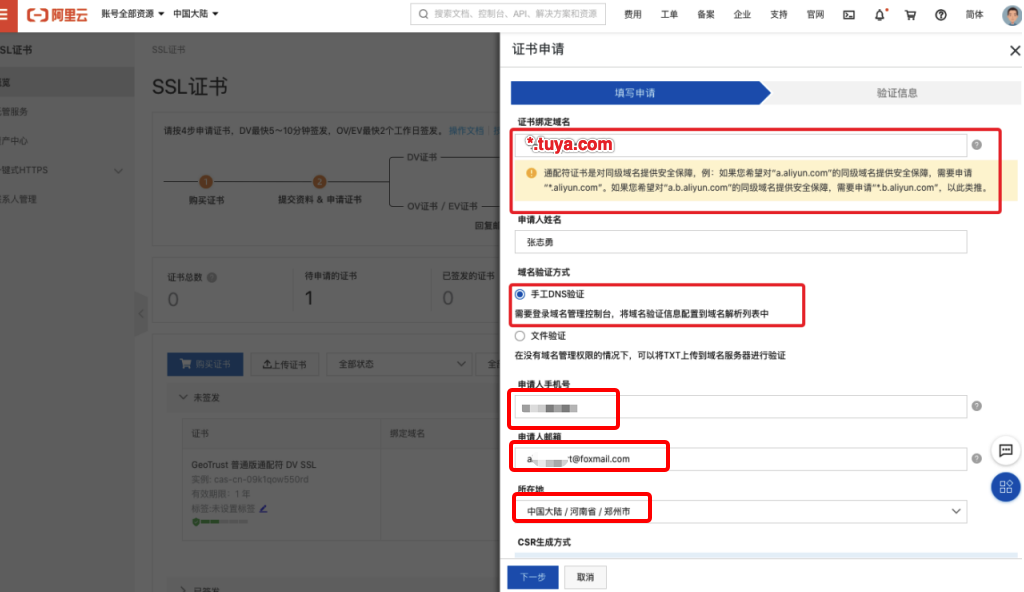Open 费用 menu
The image size is (1024, 592).
(x=632, y=14)
